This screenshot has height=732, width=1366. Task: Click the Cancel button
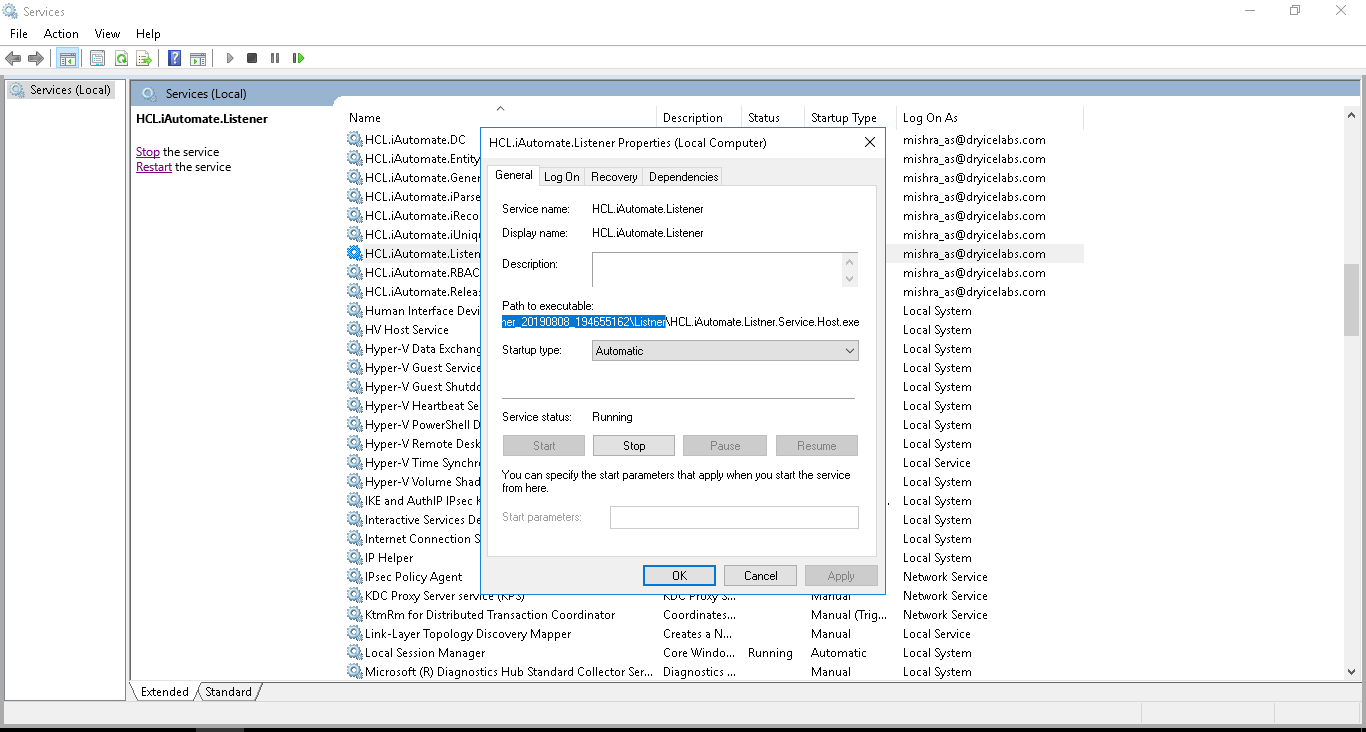tap(760, 576)
